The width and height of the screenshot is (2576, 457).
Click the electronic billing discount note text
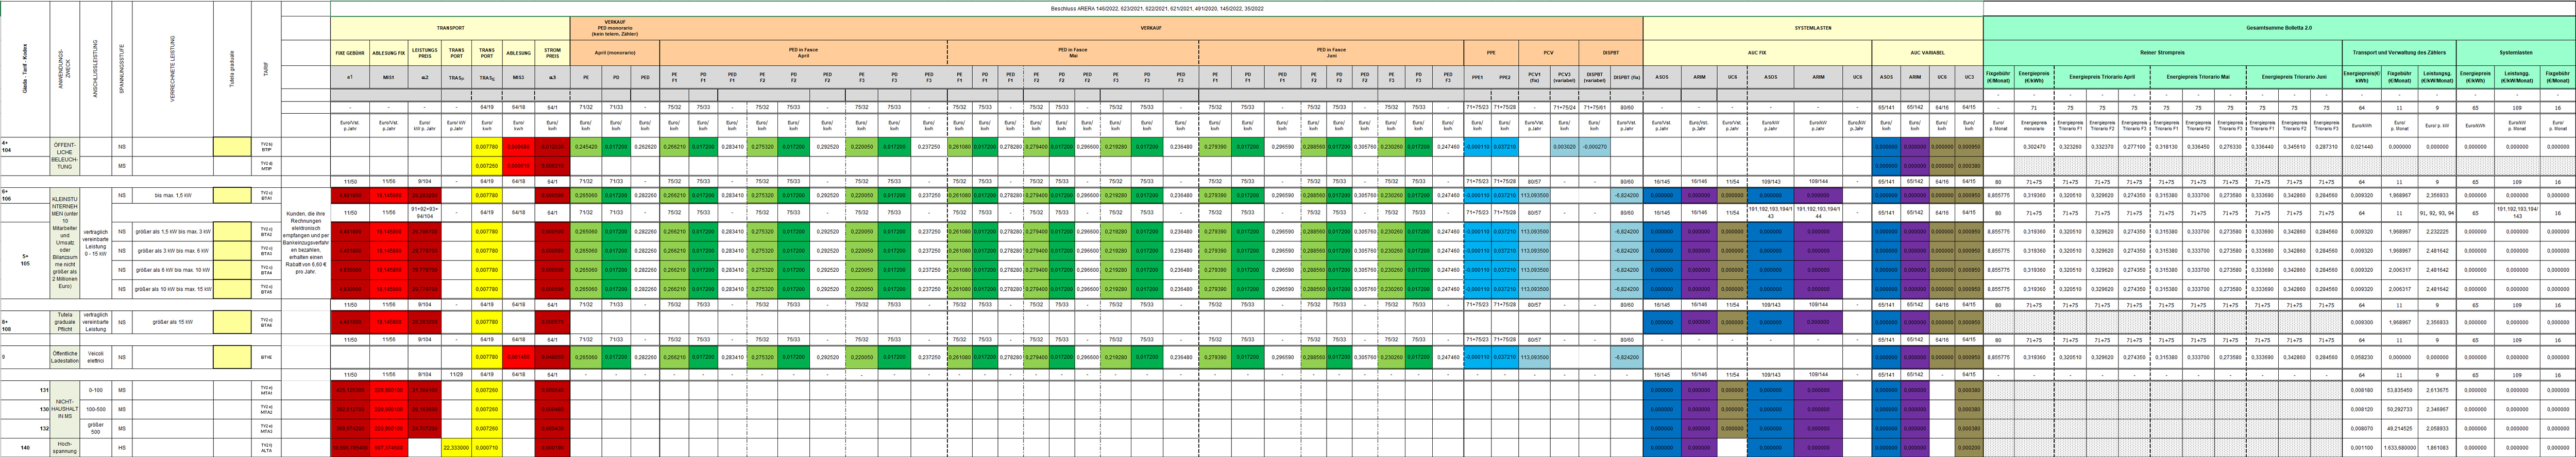(x=306, y=243)
